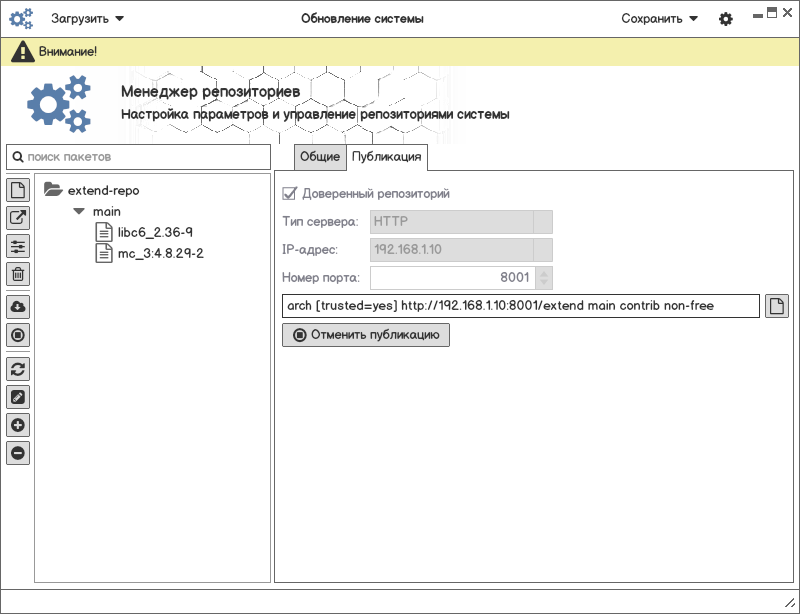Image resolution: width=800 pixels, height=614 pixels.
Task: Click the repository string text field
Action: (x=521, y=306)
